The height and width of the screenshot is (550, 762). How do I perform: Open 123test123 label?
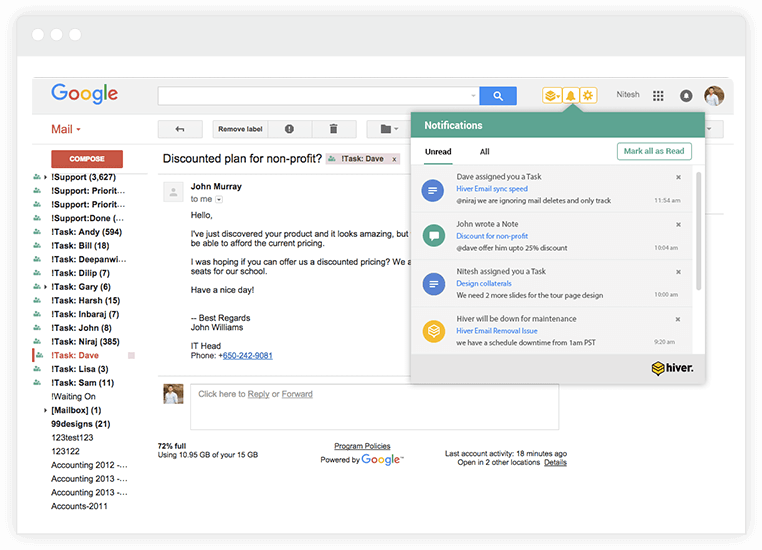[x=72, y=438]
